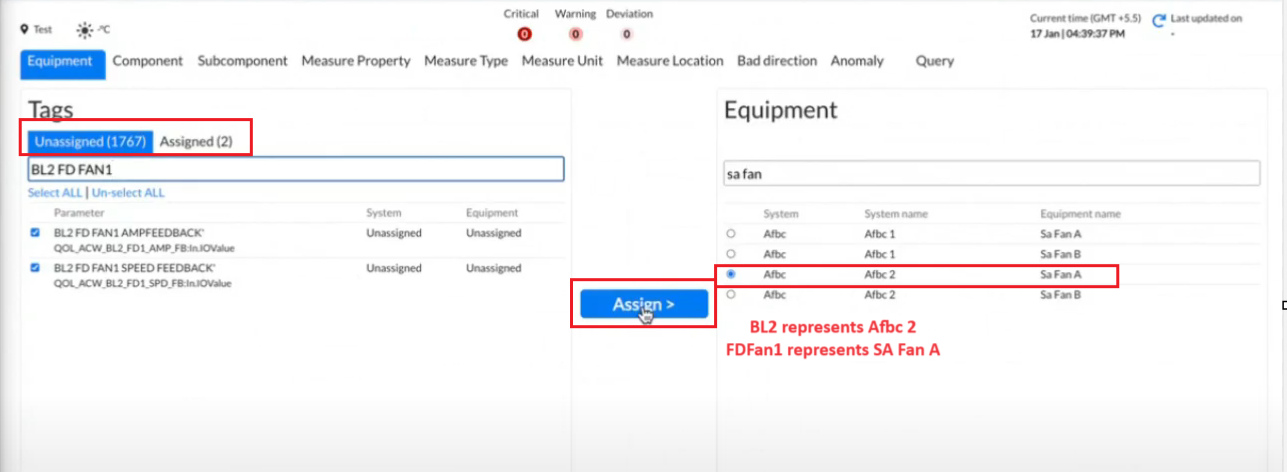Select the Afbc 2 Sa Fan B radio button

coord(731,295)
